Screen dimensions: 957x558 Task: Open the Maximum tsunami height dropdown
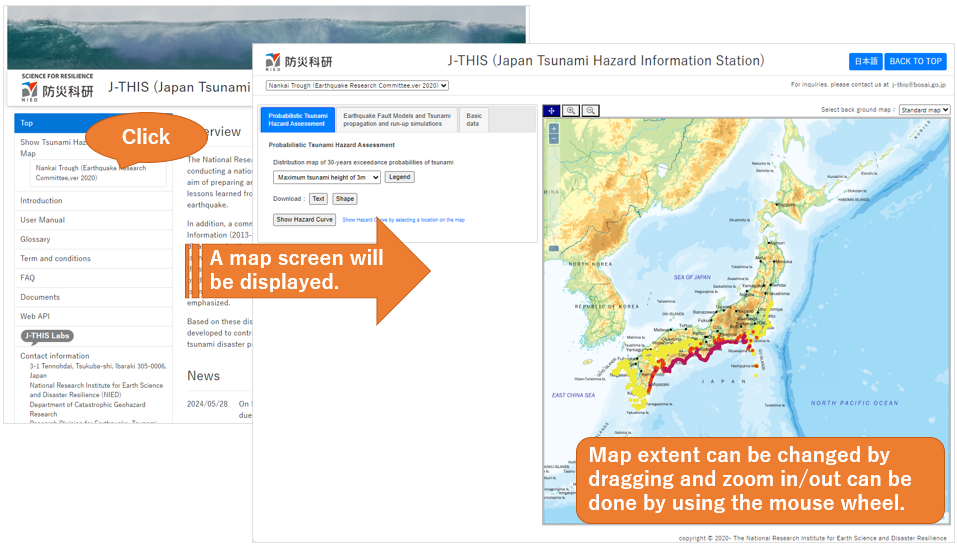coord(327,177)
